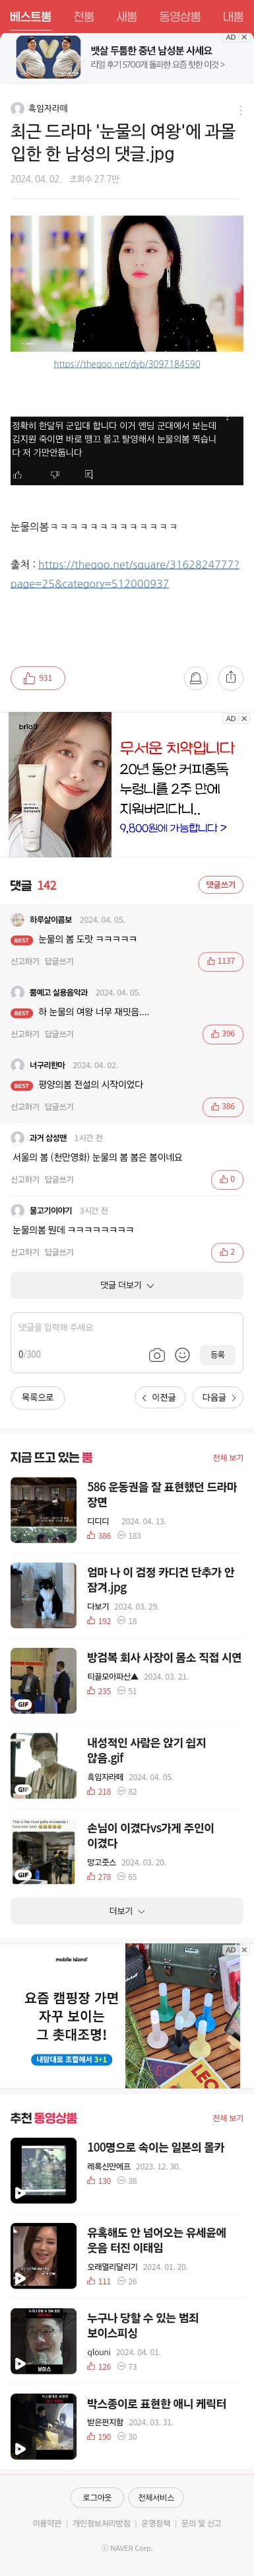Open the three-dot post options menu
The height and width of the screenshot is (2576, 254).
240,110
